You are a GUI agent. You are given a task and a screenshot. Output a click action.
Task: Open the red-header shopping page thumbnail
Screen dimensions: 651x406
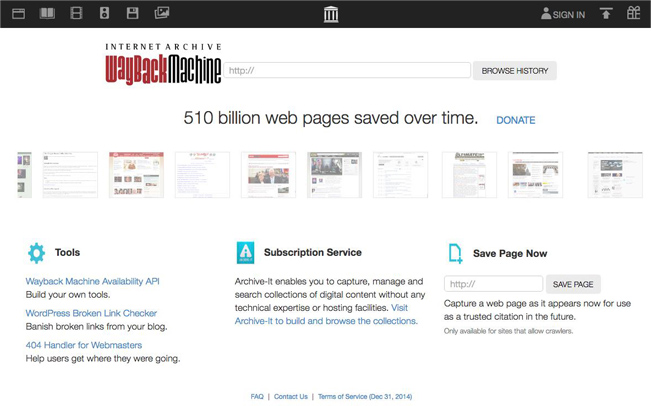pyautogui.click(x=136, y=175)
